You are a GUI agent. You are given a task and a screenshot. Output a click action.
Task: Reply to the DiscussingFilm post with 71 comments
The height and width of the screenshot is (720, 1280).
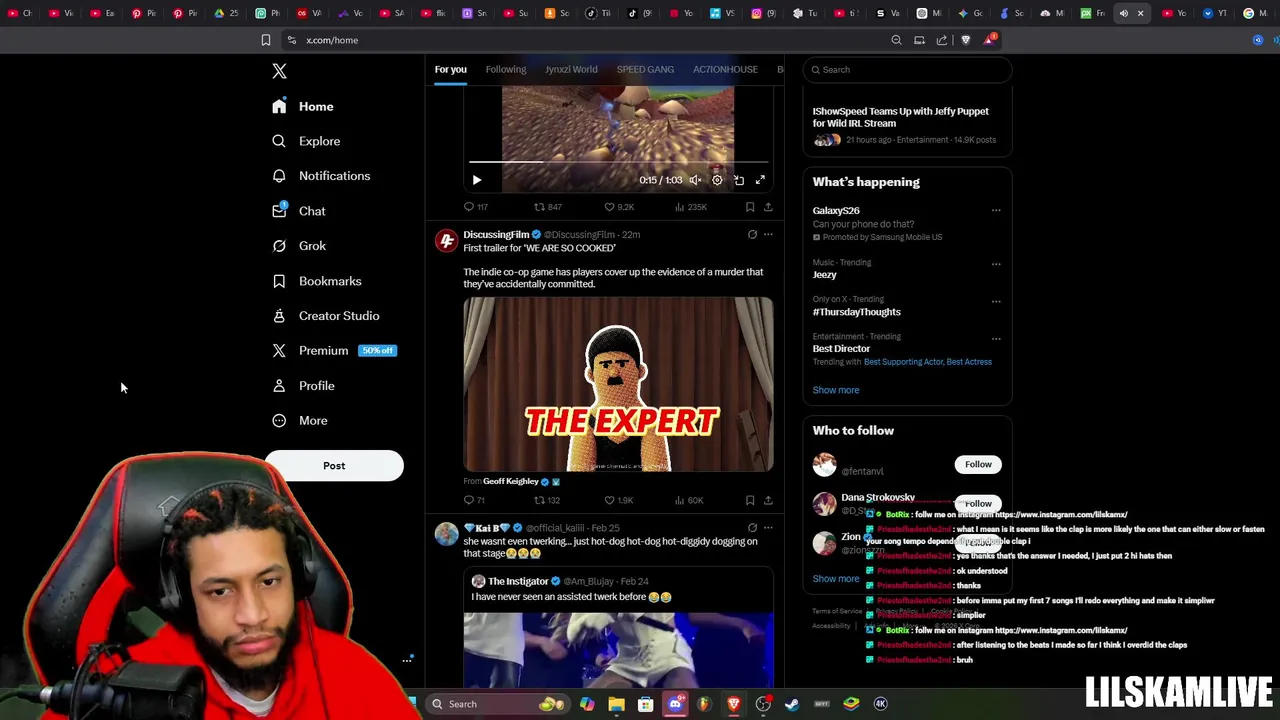(x=474, y=500)
